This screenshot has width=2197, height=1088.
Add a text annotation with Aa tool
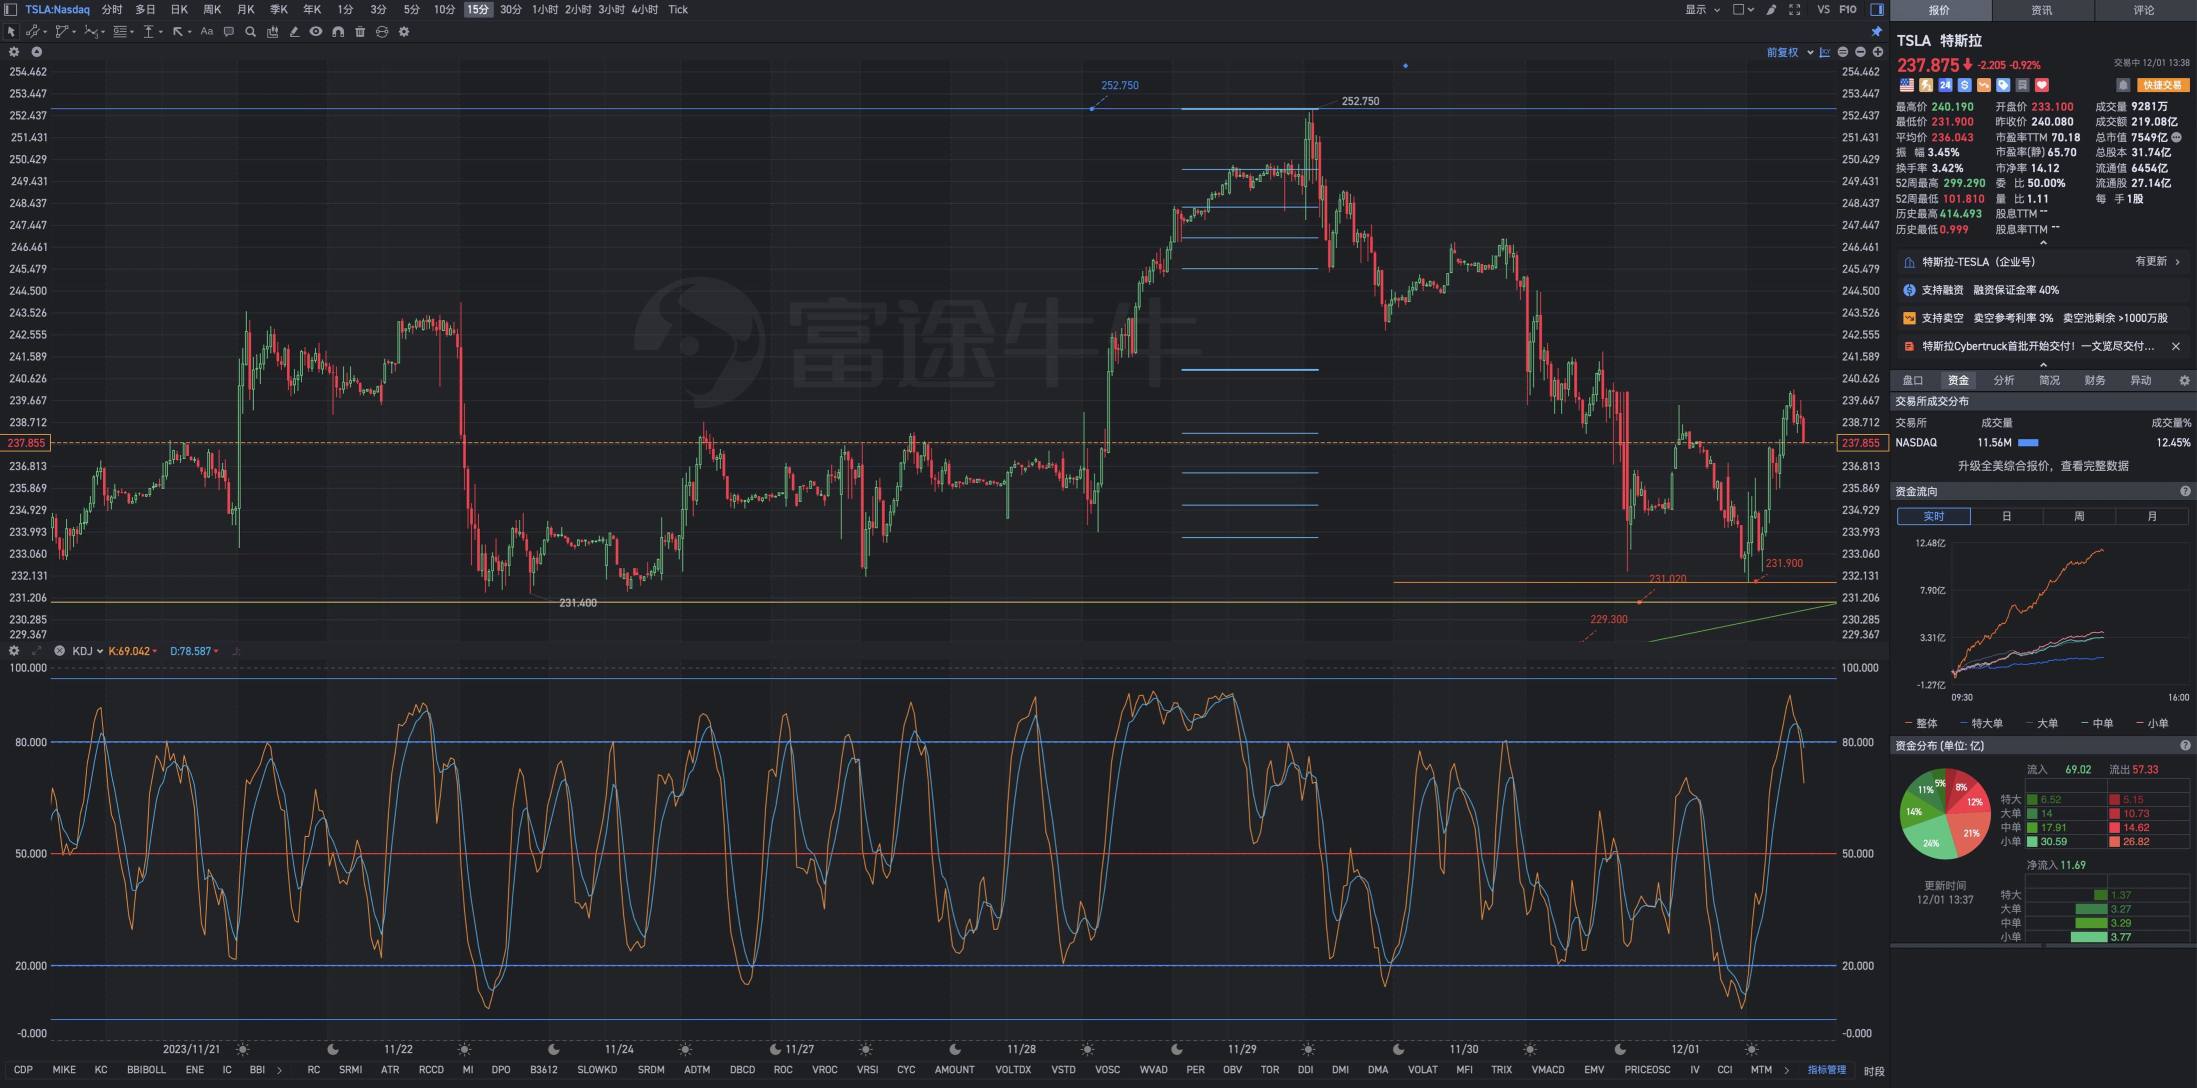[x=207, y=32]
